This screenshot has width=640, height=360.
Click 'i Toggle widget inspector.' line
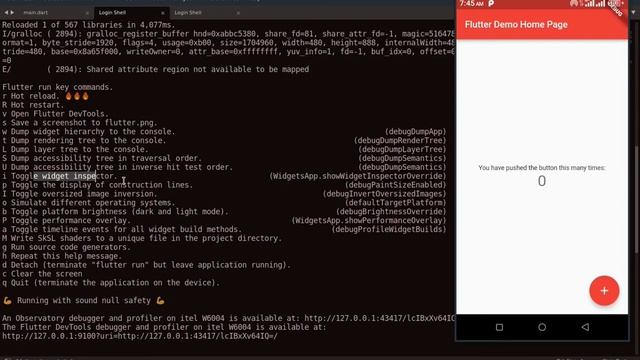pos(60,176)
